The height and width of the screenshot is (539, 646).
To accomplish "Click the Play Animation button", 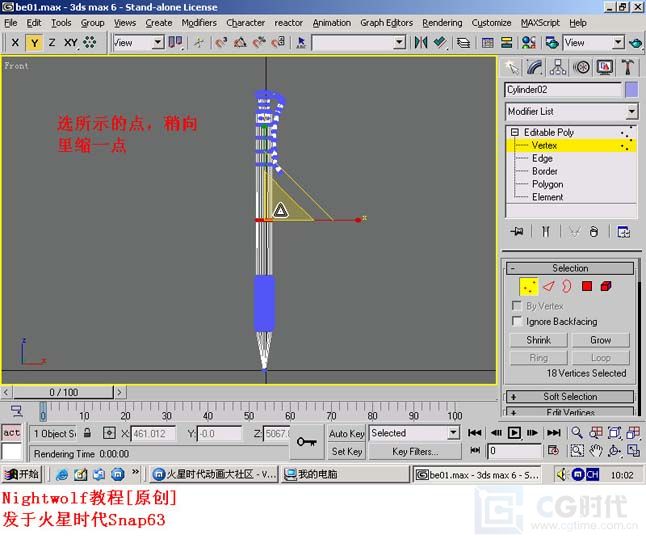I will point(514,433).
